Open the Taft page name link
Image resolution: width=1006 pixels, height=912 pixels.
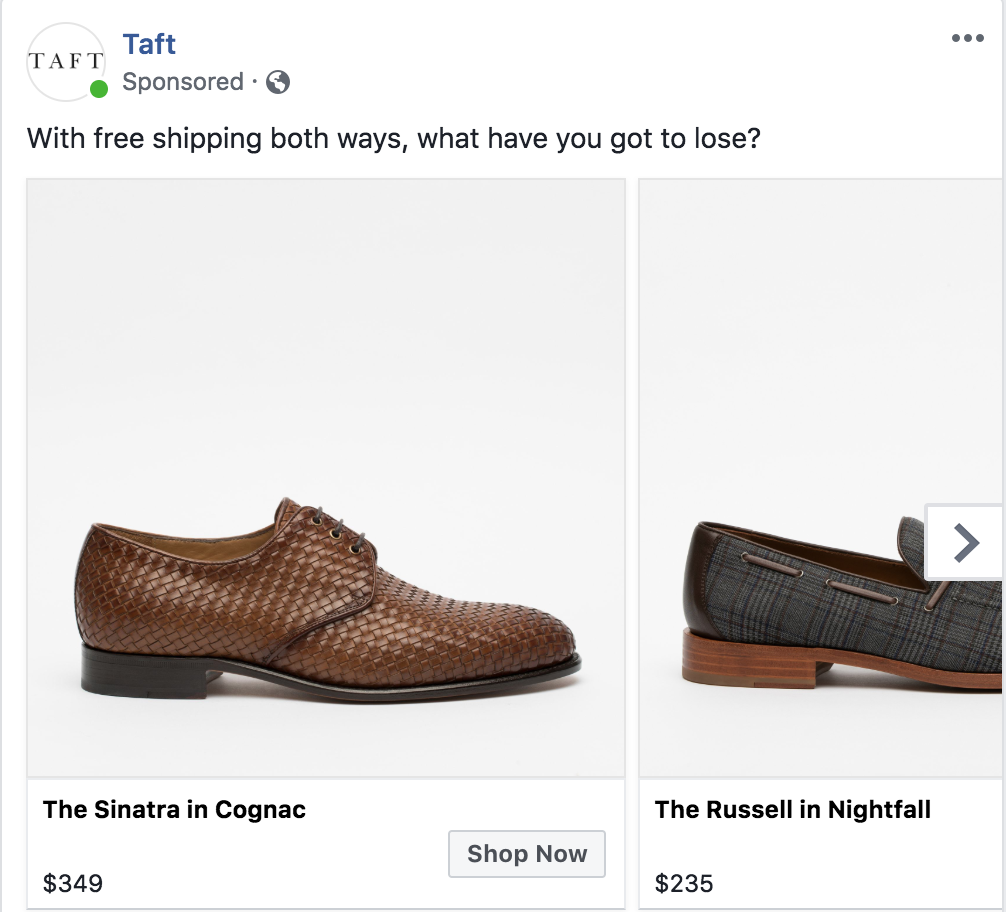[149, 44]
